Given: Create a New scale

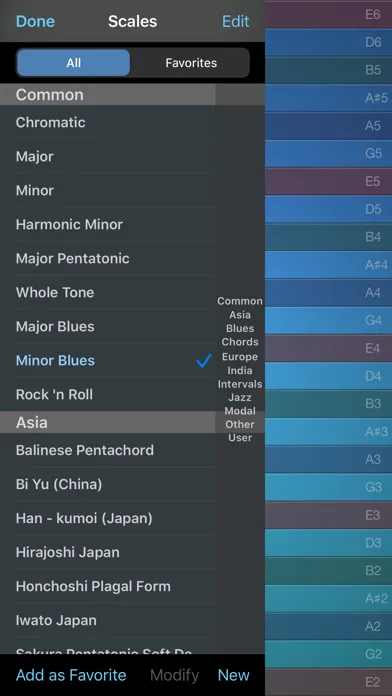Looking at the screenshot, I should point(234,675).
